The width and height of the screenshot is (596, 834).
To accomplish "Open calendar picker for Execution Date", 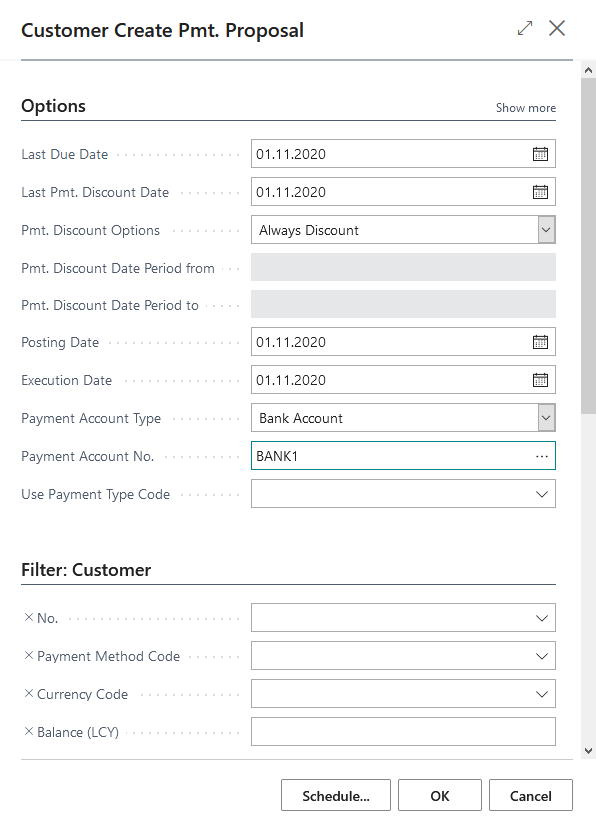I will pos(540,379).
